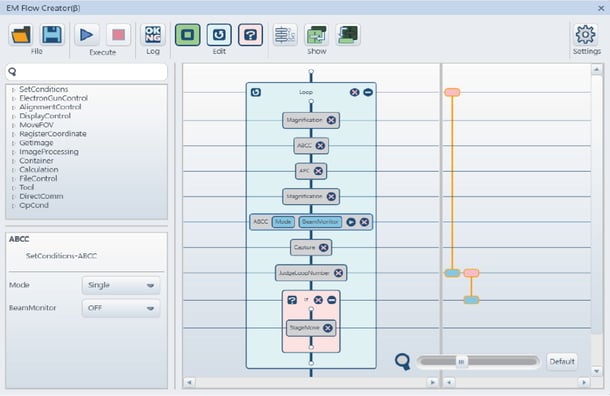Open the Settings gear
The image size is (610, 396).
[585, 35]
